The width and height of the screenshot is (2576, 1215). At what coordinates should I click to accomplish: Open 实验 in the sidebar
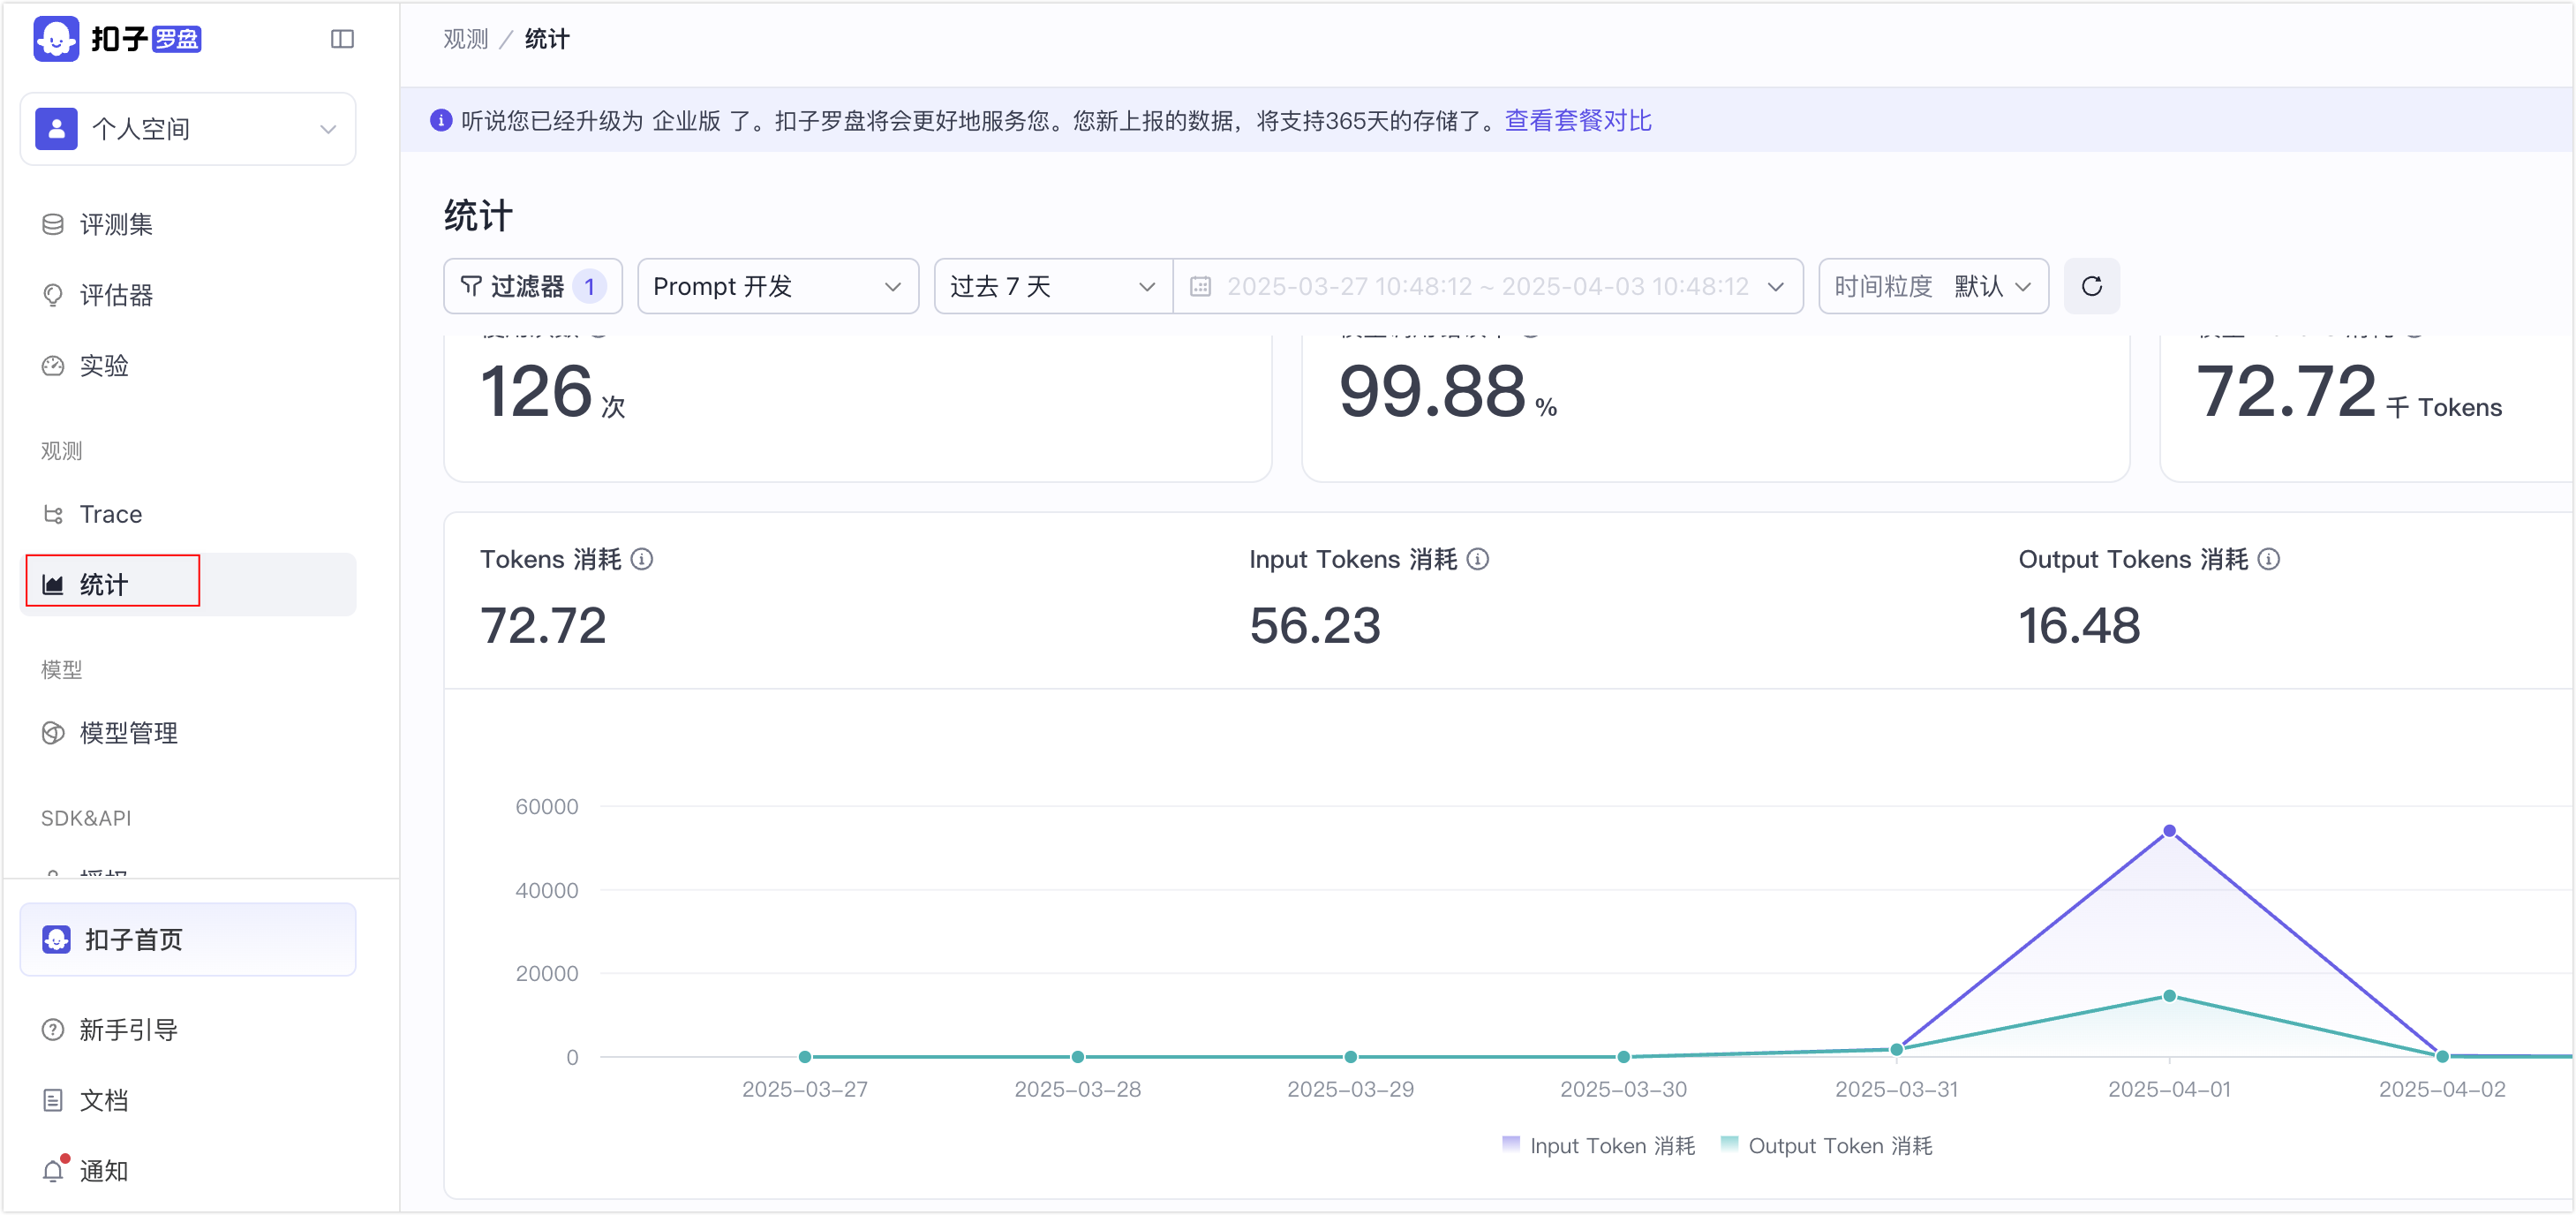click(x=188, y=365)
